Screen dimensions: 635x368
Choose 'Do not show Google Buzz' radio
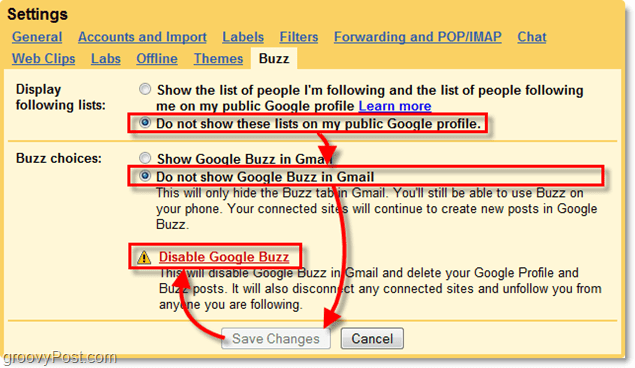tap(145, 176)
